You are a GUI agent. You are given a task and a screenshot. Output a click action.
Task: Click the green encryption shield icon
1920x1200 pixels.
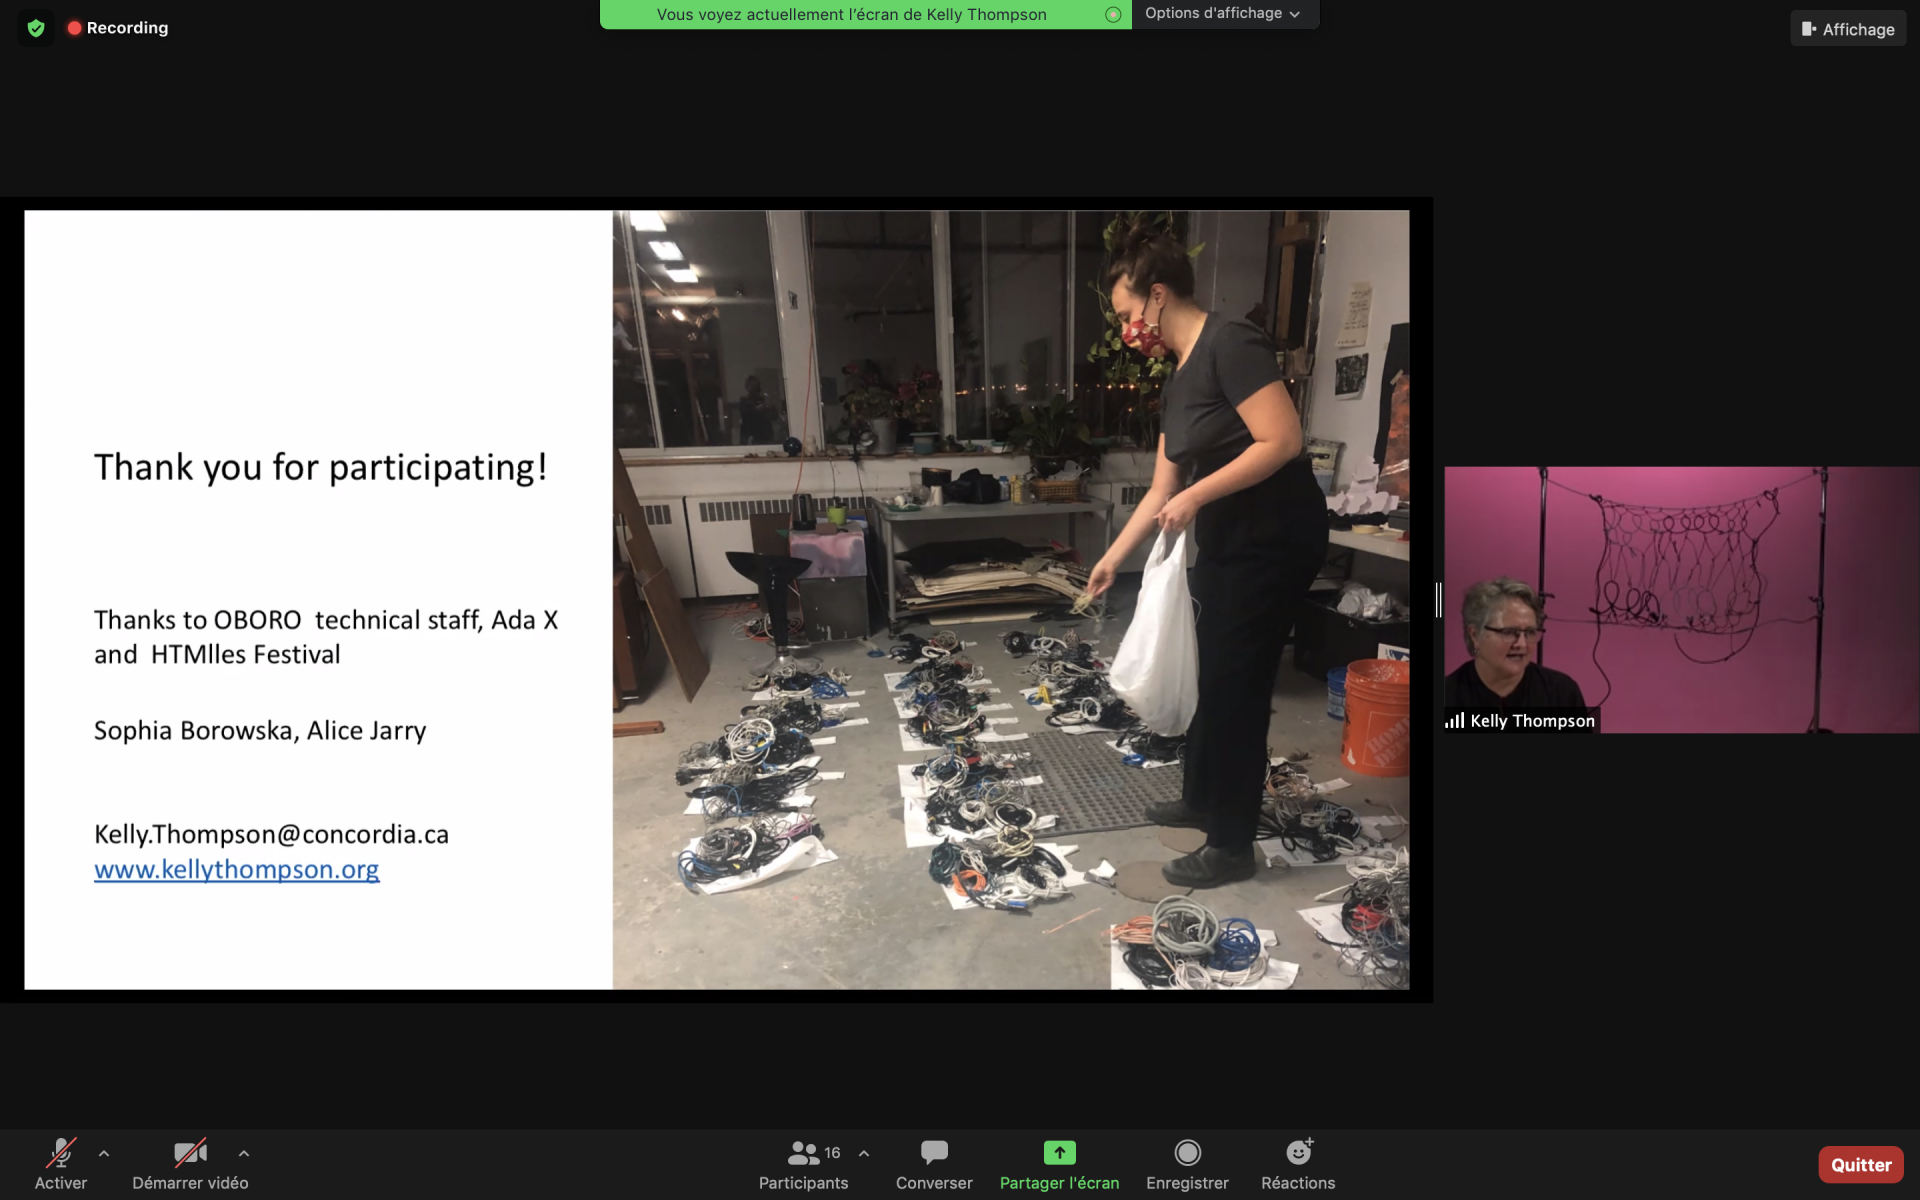(x=36, y=28)
